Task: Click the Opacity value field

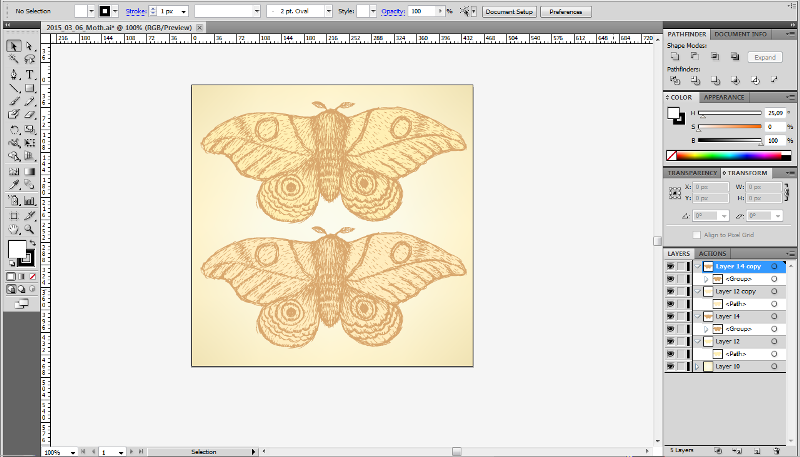Action: [x=422, y=11]
